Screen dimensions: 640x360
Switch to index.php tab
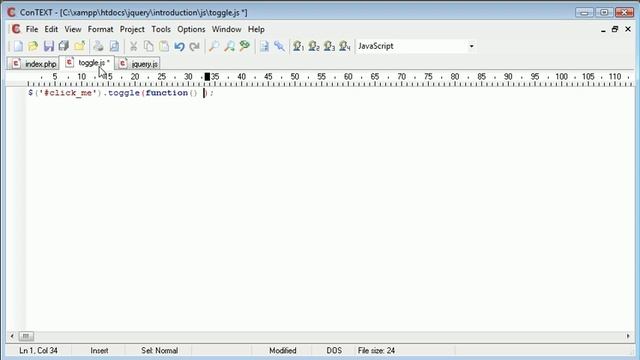click(34, 64)
